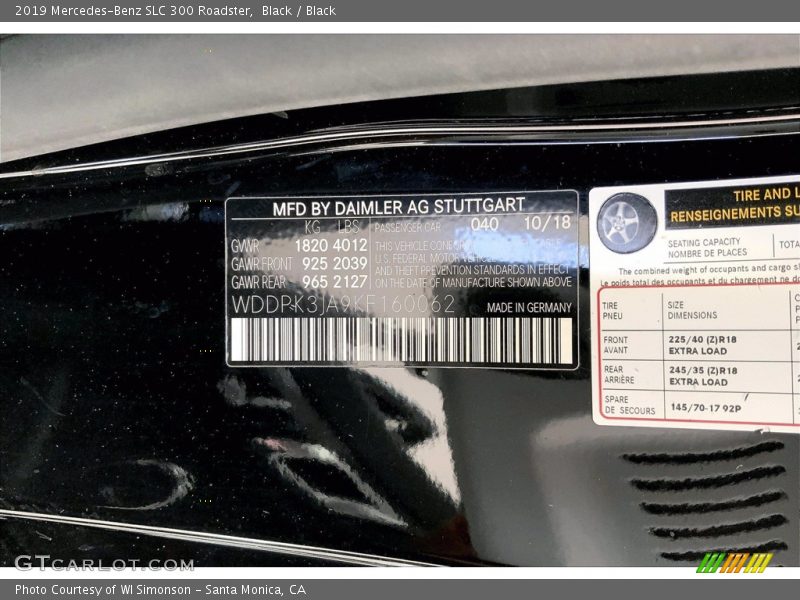Click the 'FRONT AVANT' row label
800x600 pixels.
(x=615, y=345)
